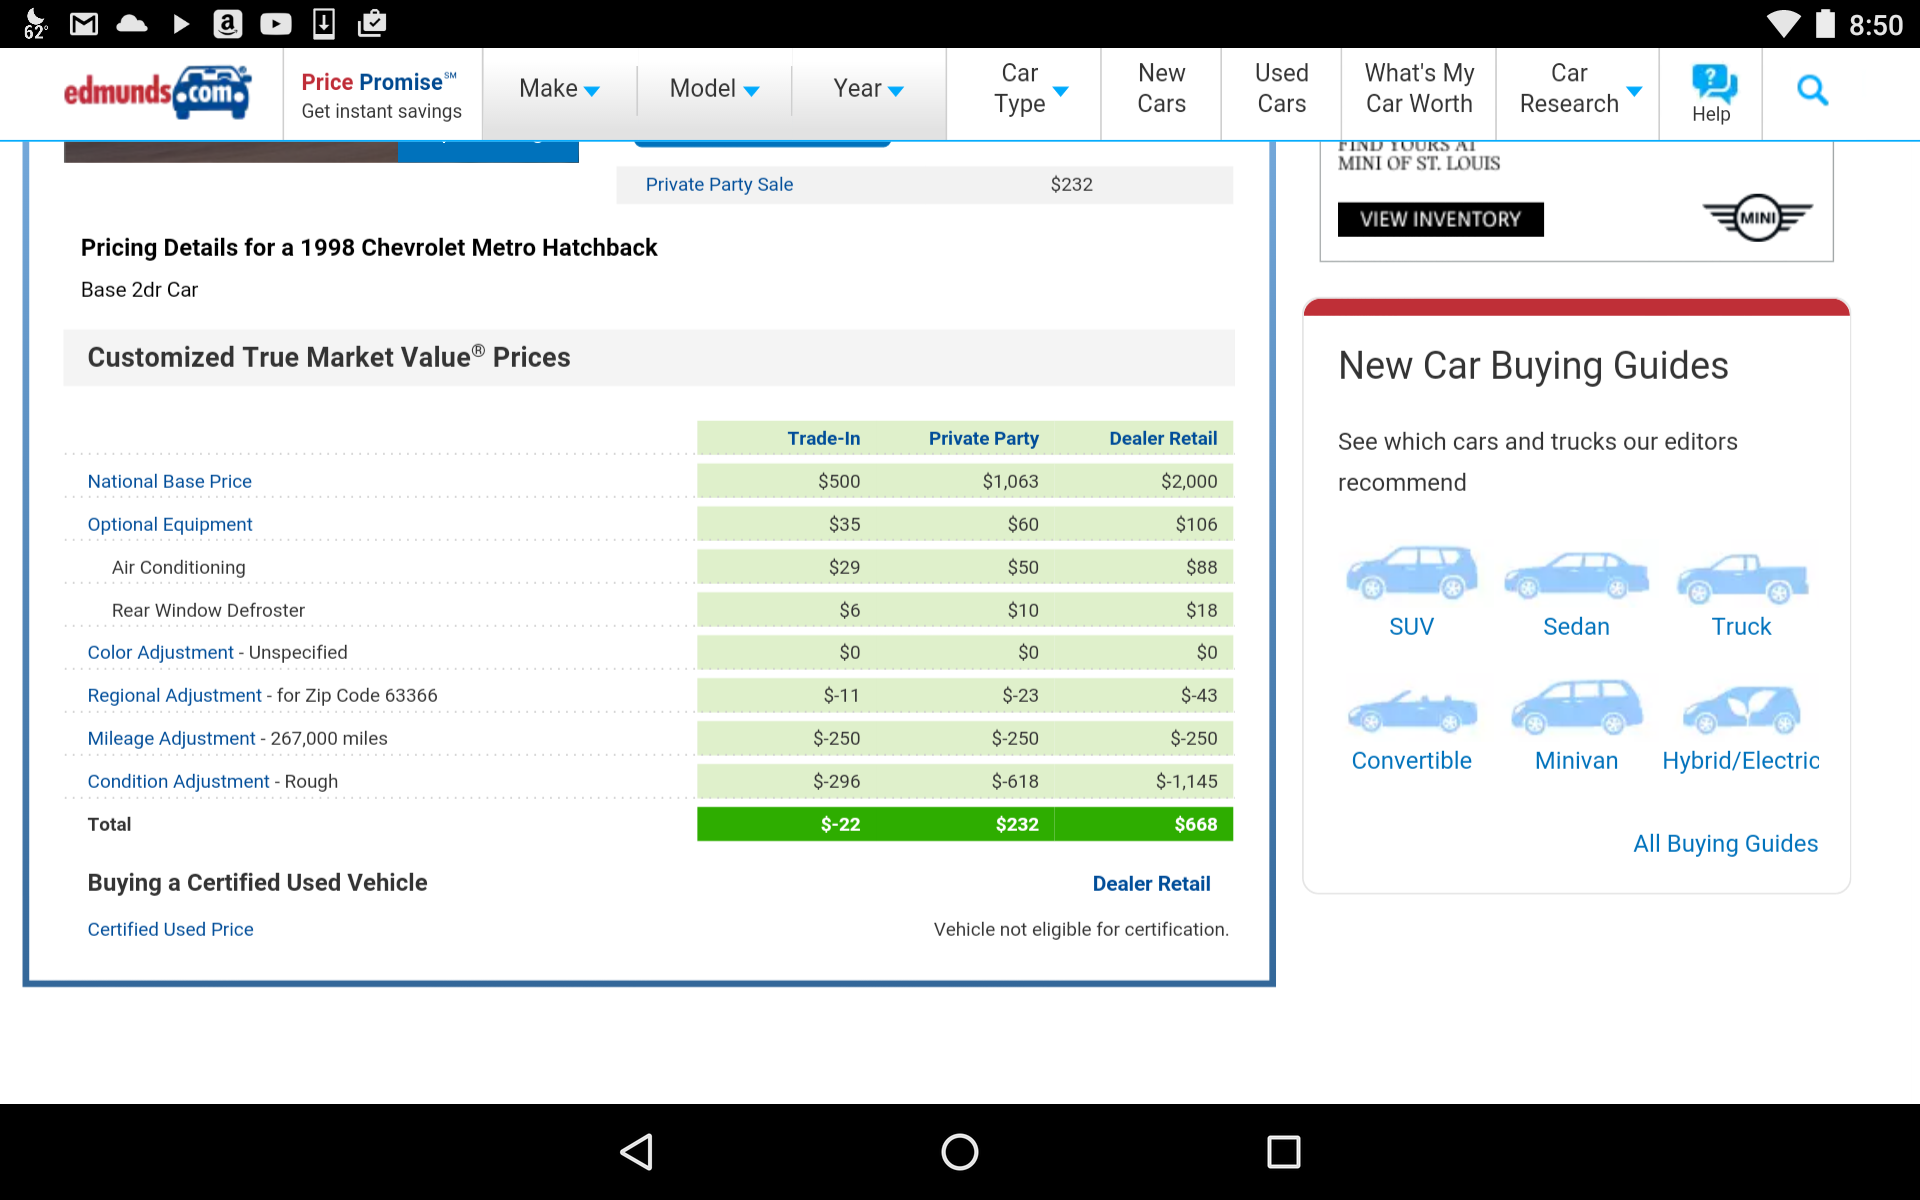Select the SUV buying guide icon
Viewport: 1920px width, 1200px height.
tap(1411, 573)
